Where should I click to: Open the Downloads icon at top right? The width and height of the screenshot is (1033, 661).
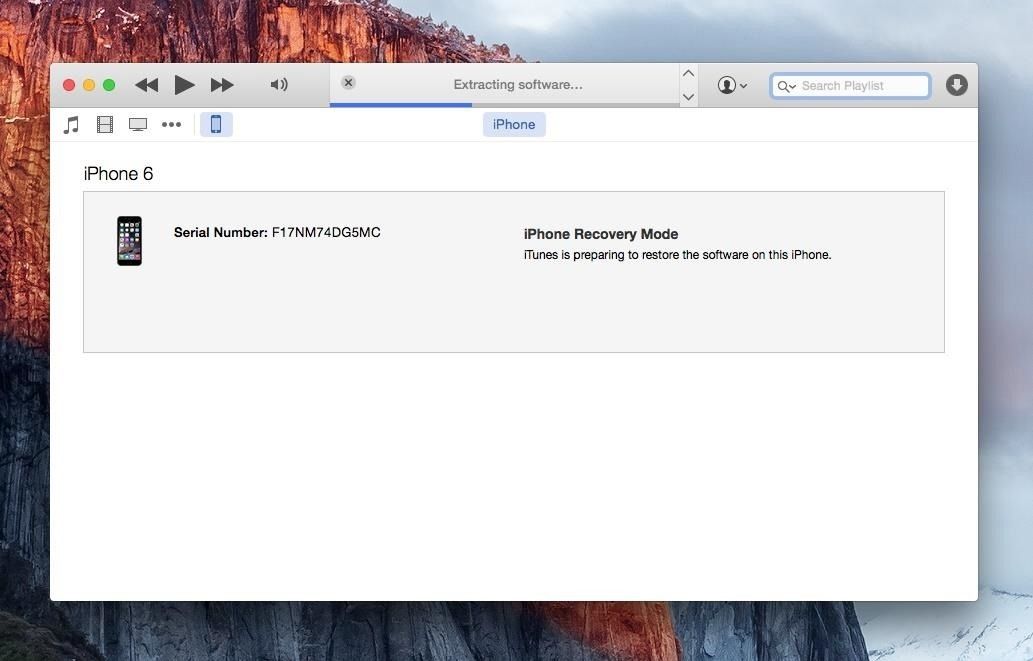pyautogui.click(x=956, y=85)
